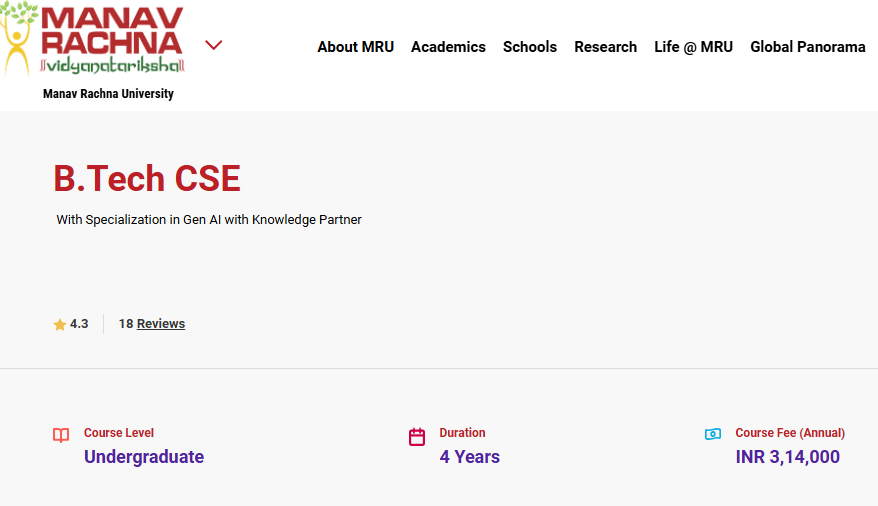Image resolution: width=878 pixels, height=506 pixels.
Task: Click the Duration calendar icon
Action: click(417, 437)
